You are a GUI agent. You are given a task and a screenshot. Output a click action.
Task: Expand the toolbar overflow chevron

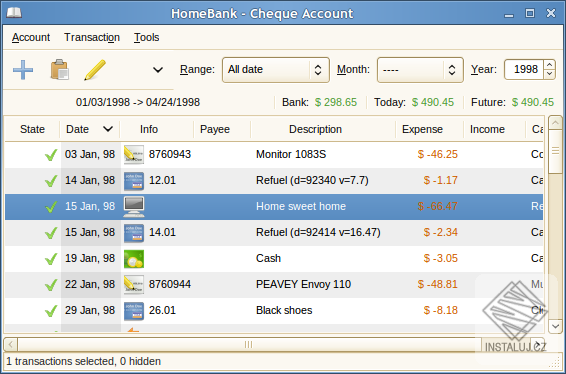pyautogui.click(x=158, y=70)
